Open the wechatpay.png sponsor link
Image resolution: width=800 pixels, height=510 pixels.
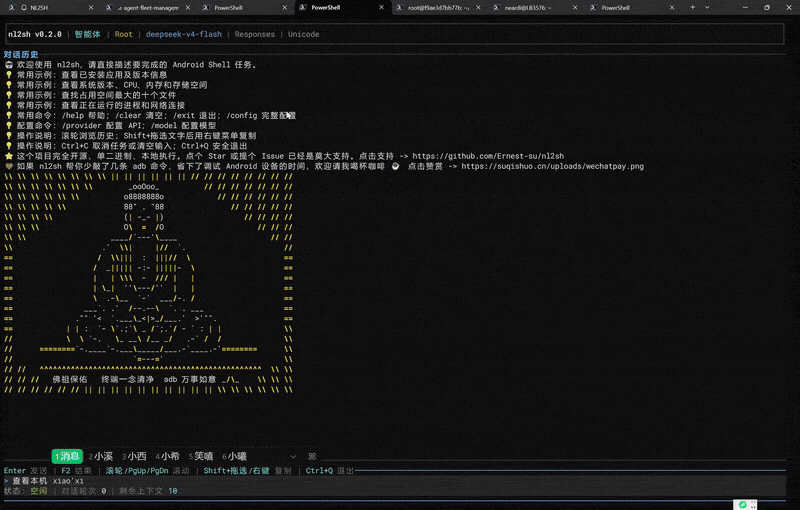click(x=553, y=166)
